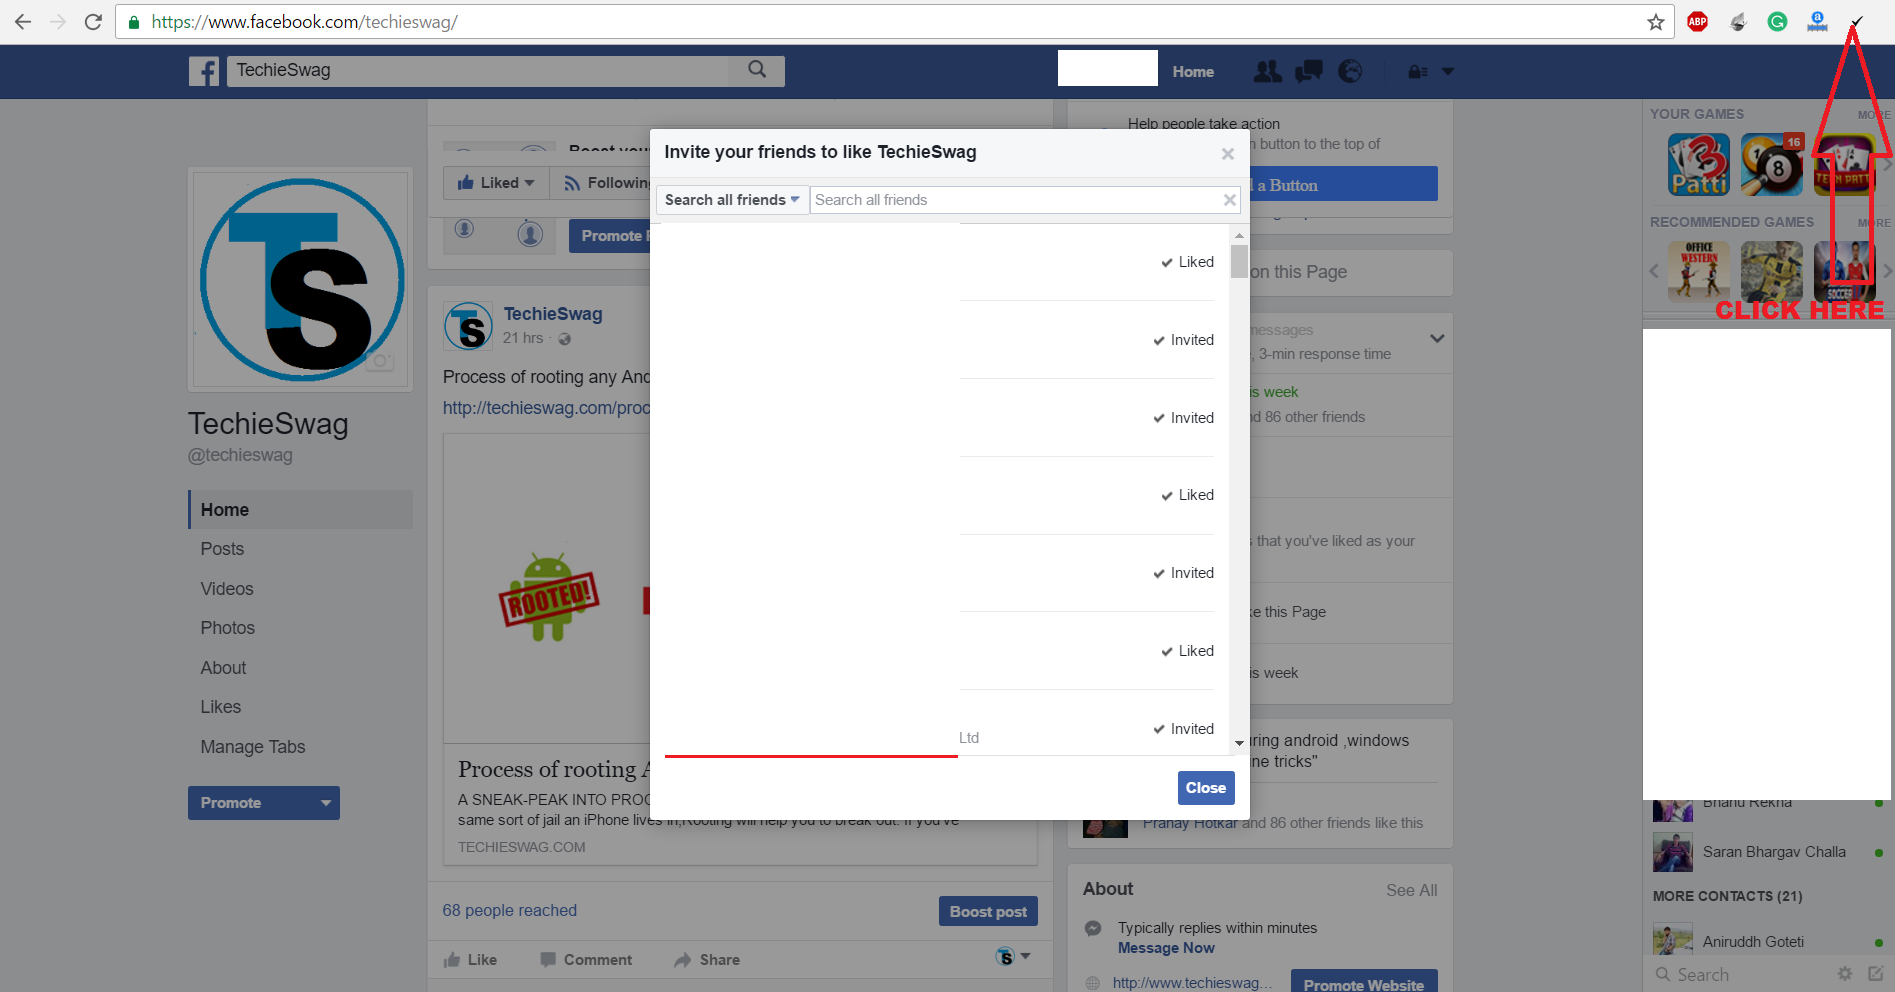Open chat with Aniruddh Goteti
Screen dimensions: 1895x992
(1768, 941)
